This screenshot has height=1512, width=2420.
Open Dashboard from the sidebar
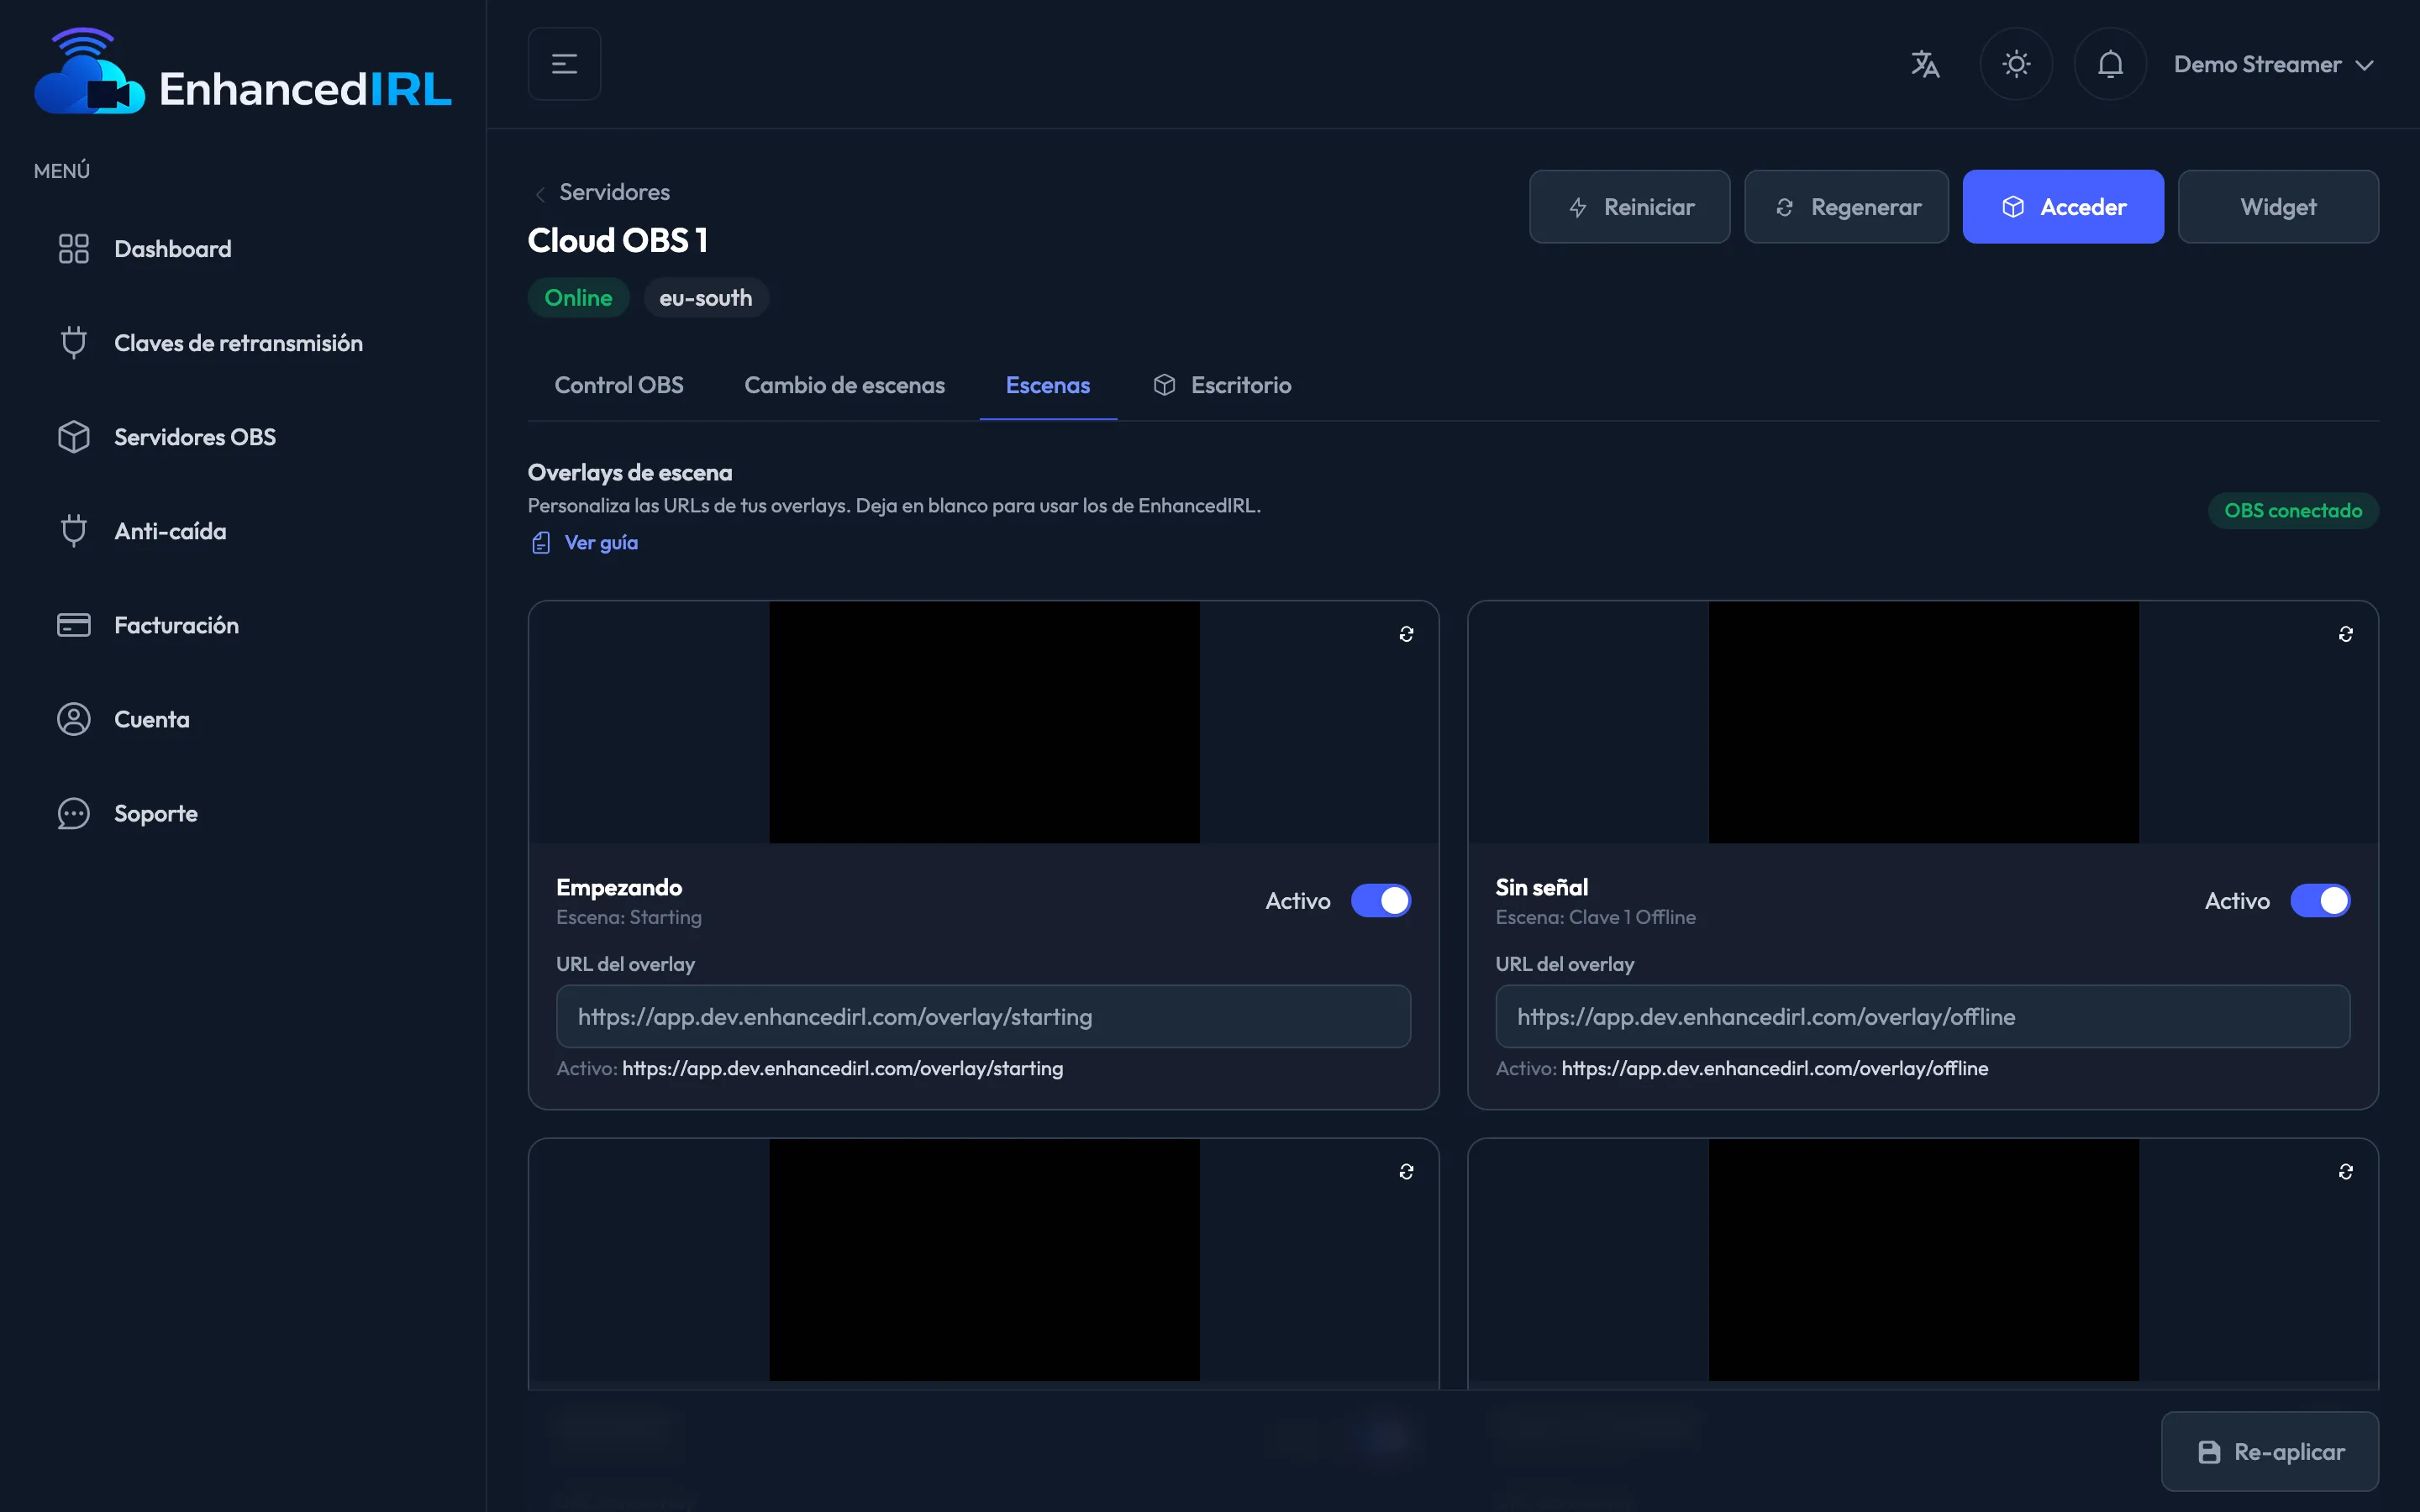[243, 249]
